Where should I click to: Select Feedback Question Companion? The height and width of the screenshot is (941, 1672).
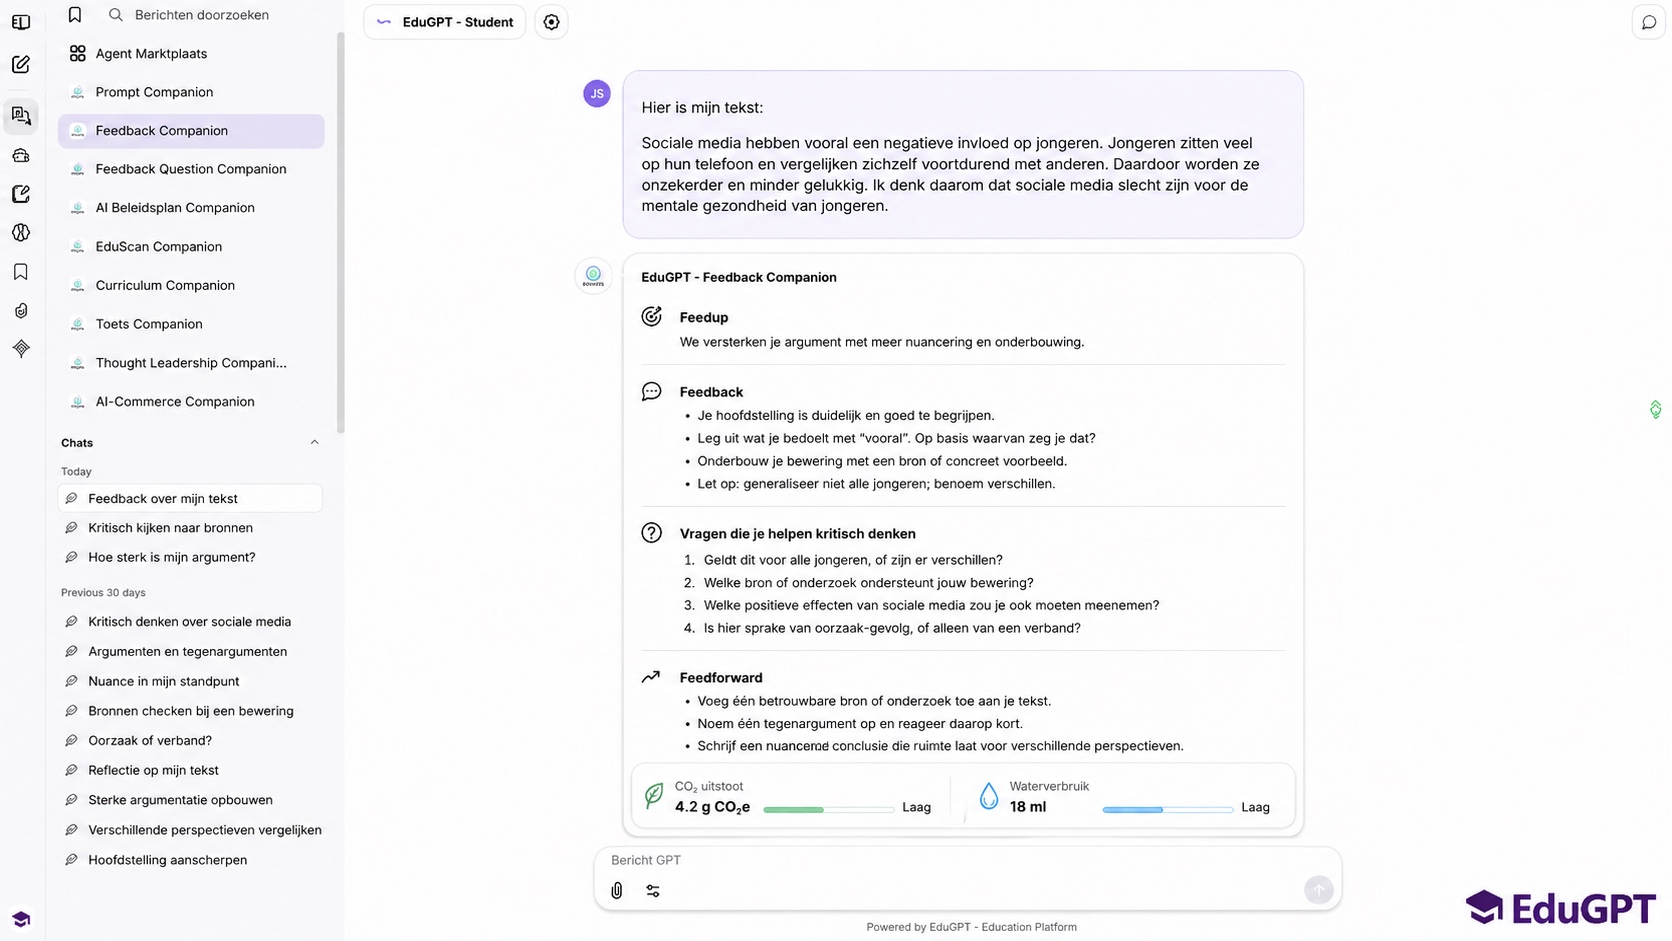tap(191, 169)
